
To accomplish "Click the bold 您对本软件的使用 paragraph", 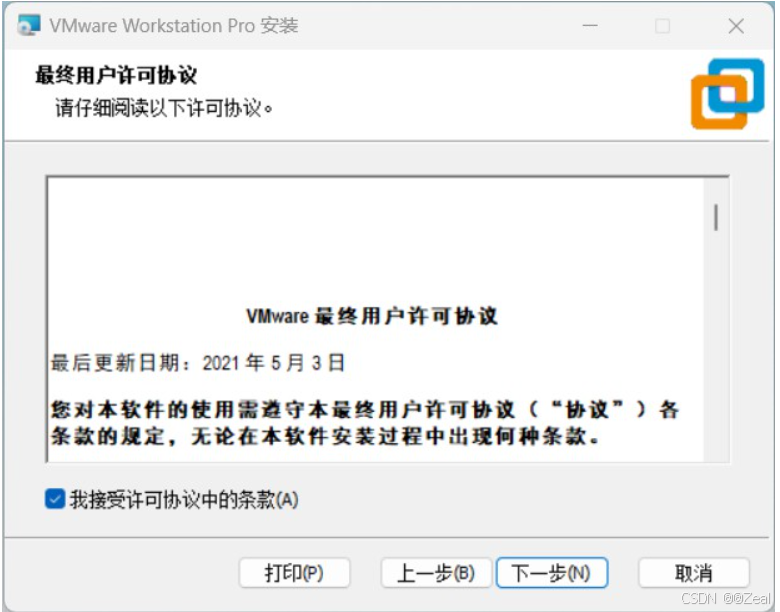I will (365, 423).
